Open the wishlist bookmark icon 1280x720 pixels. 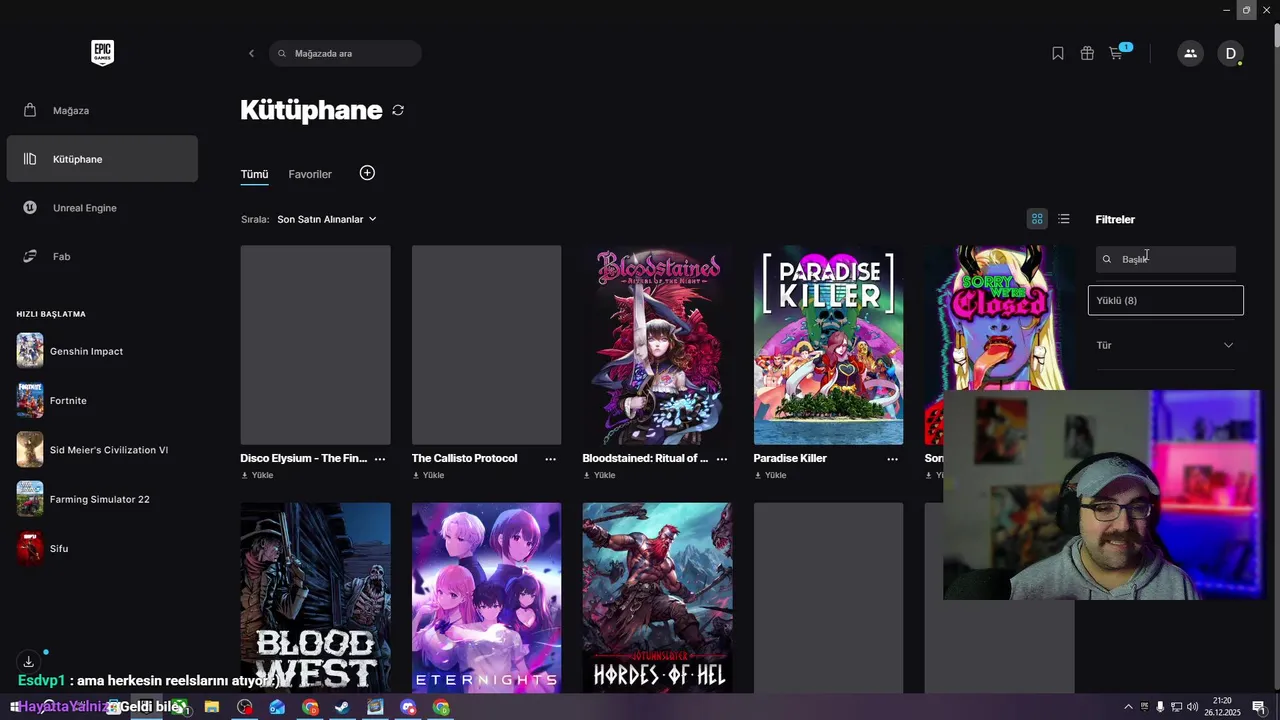(x=1058, y=53)
